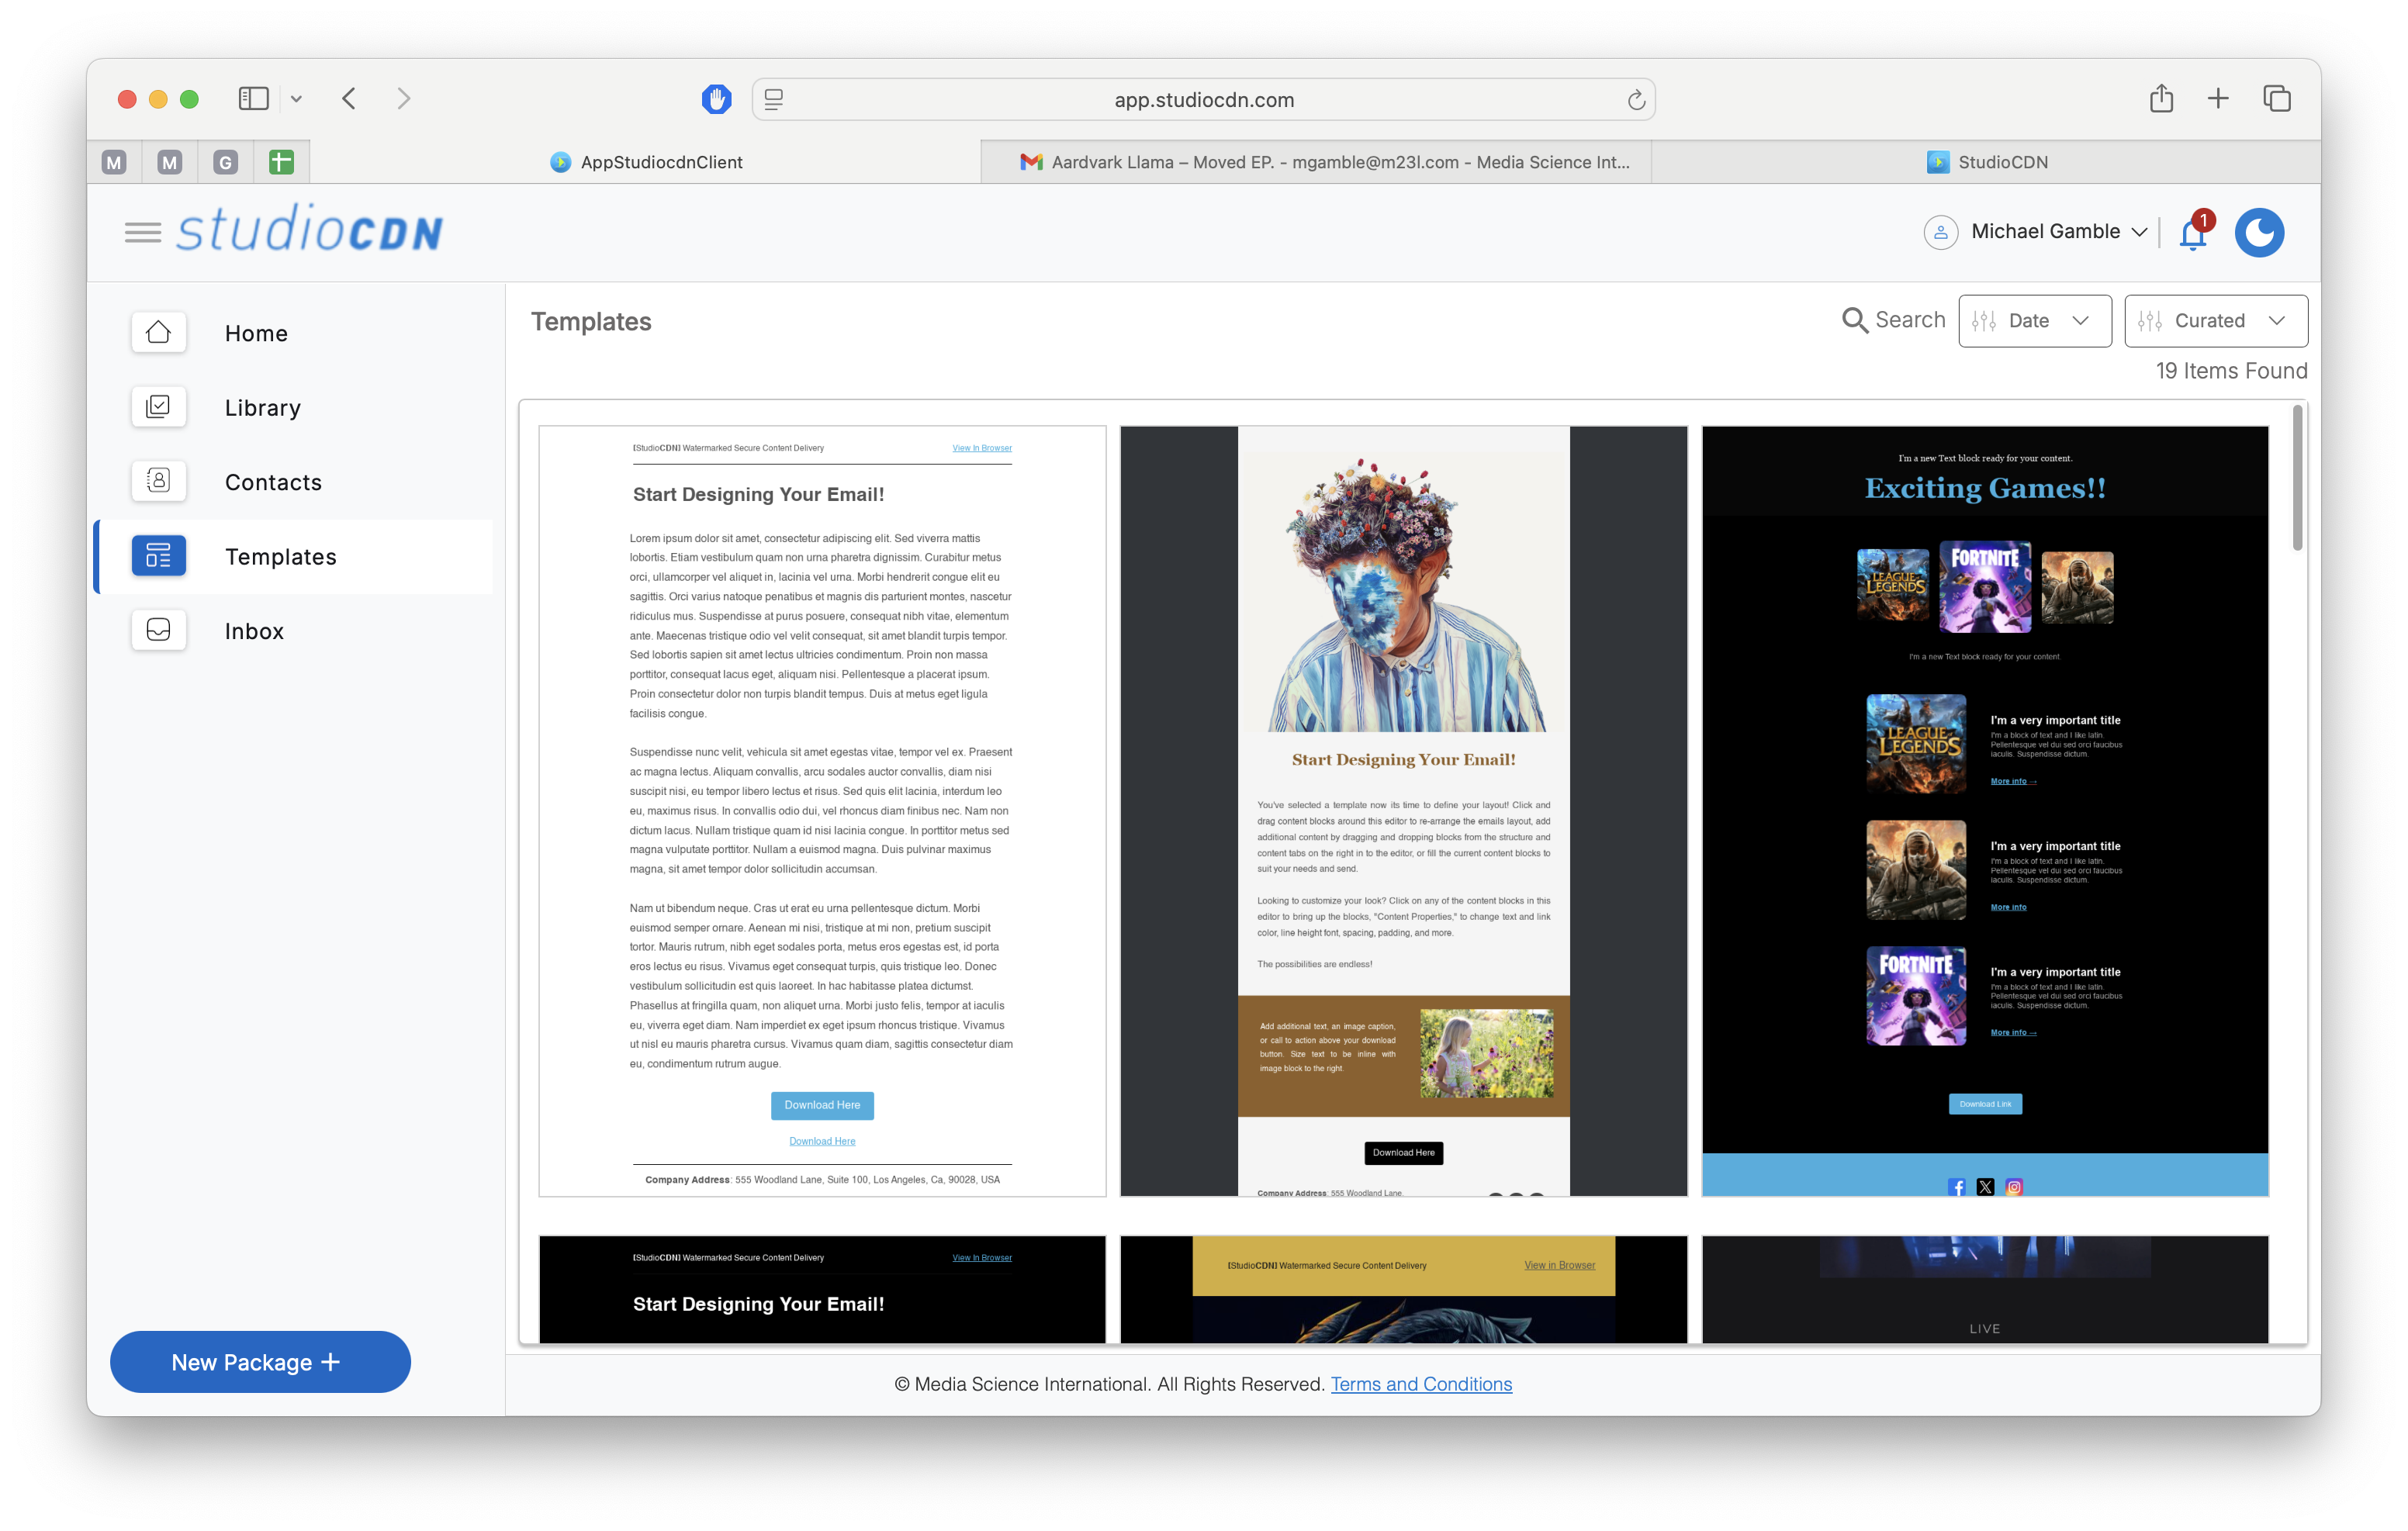The height and width of the screenshot is (1531, 2408).
Task: Open the Inbox sidebar icon
Action: click(158, 630)
